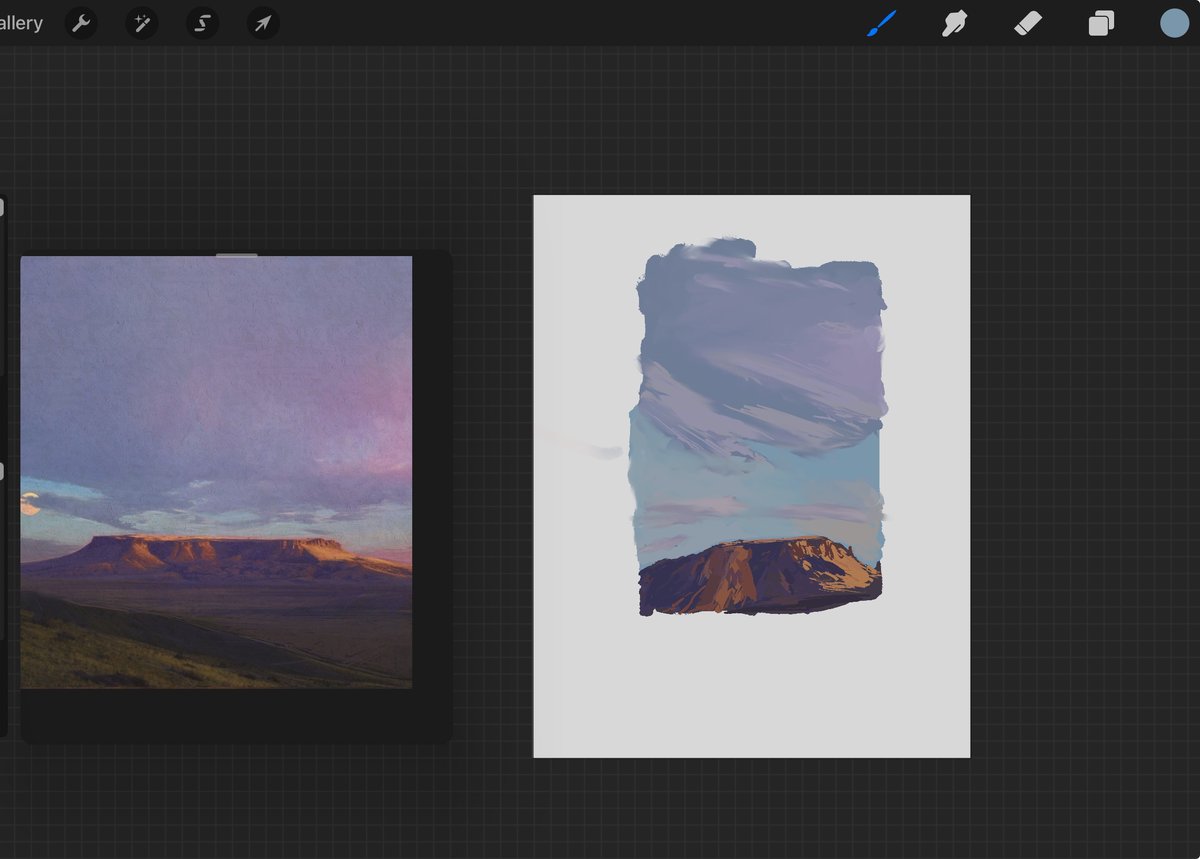
Task: Activate the Transform arrow tool
Action: click(x=263, y=23)
